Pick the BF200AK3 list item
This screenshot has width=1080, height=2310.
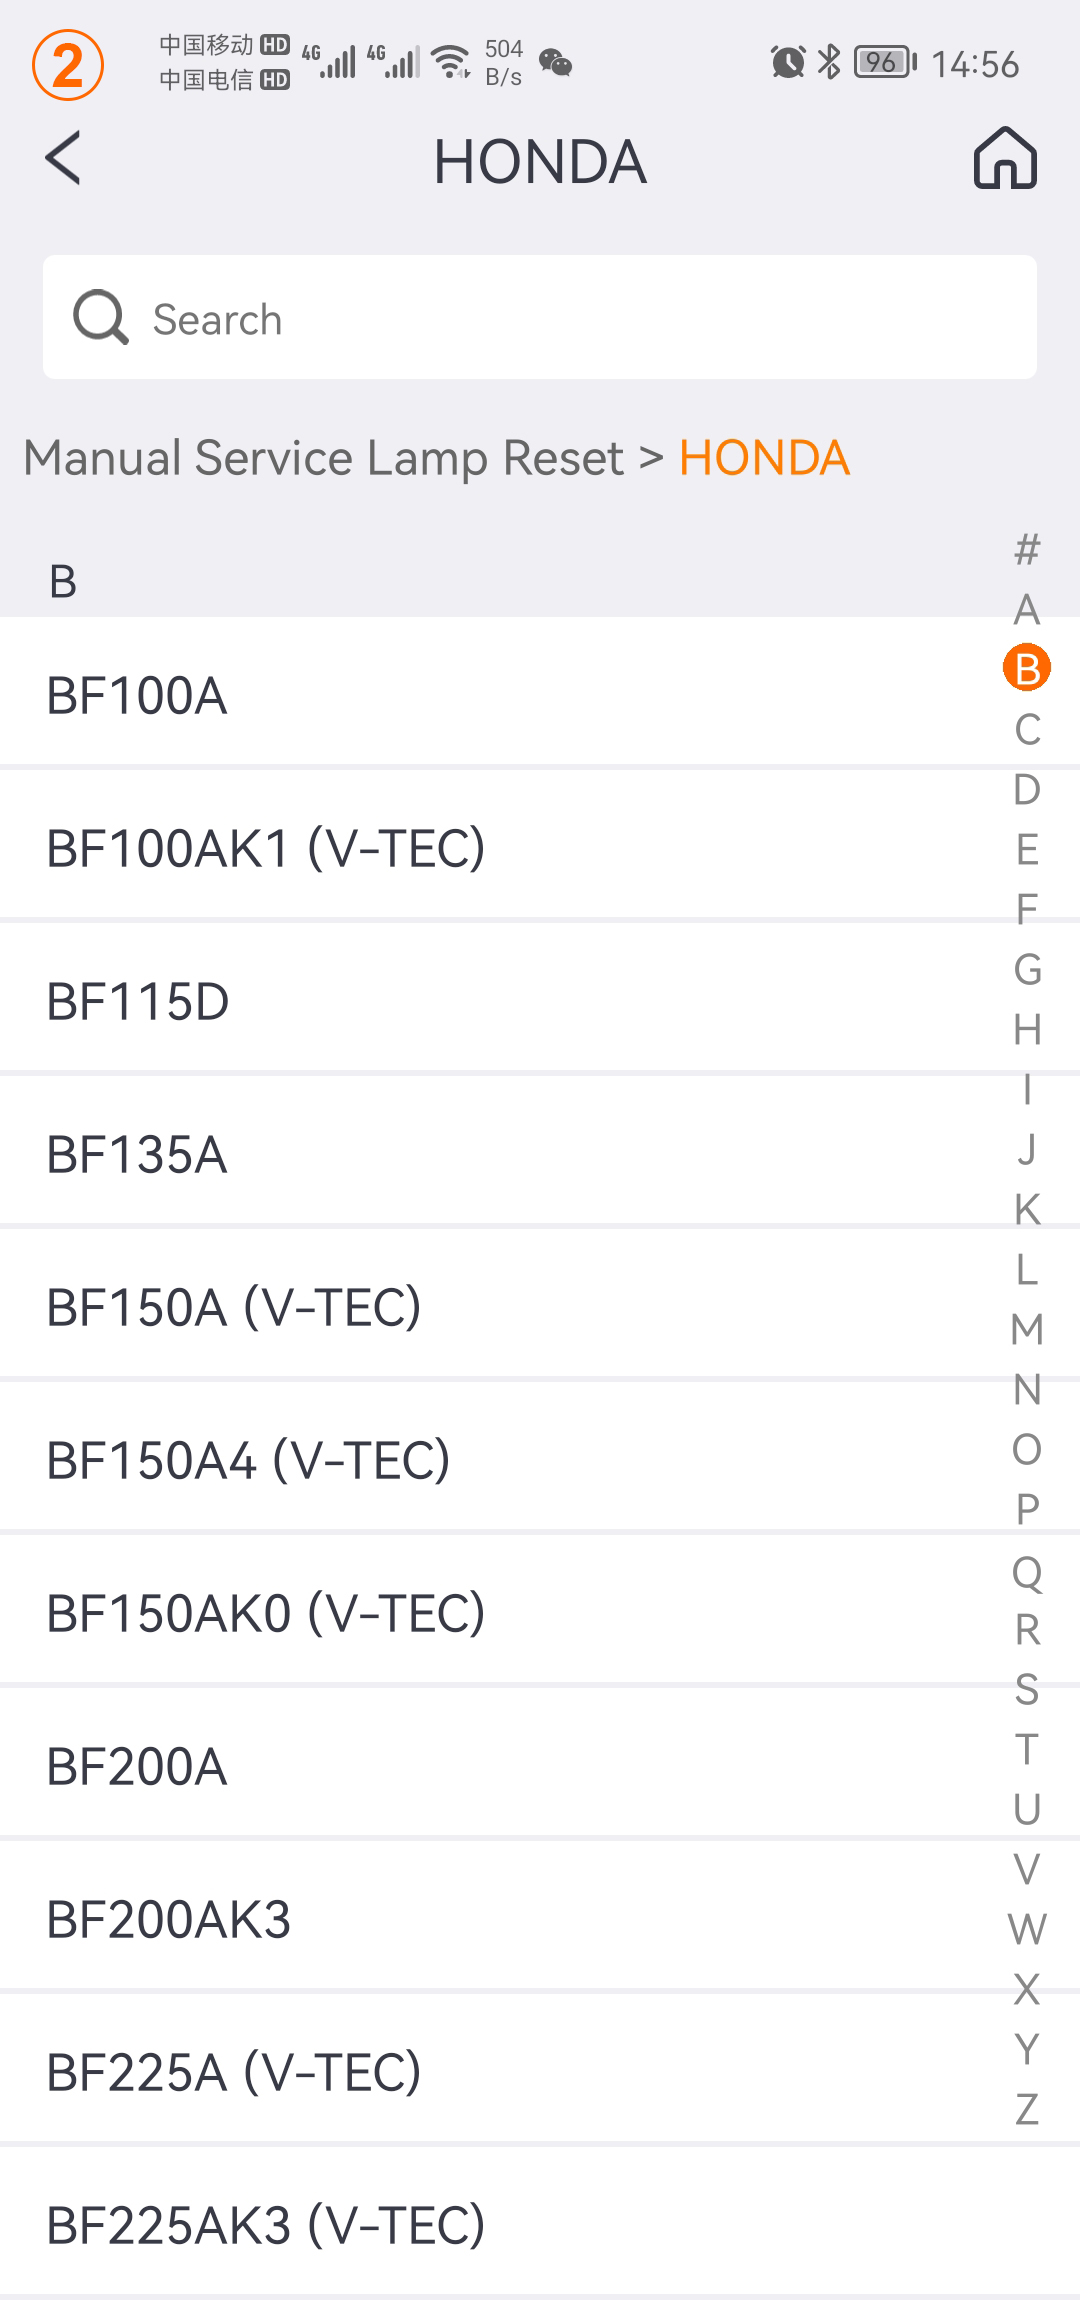click(x=169, y=1919)
